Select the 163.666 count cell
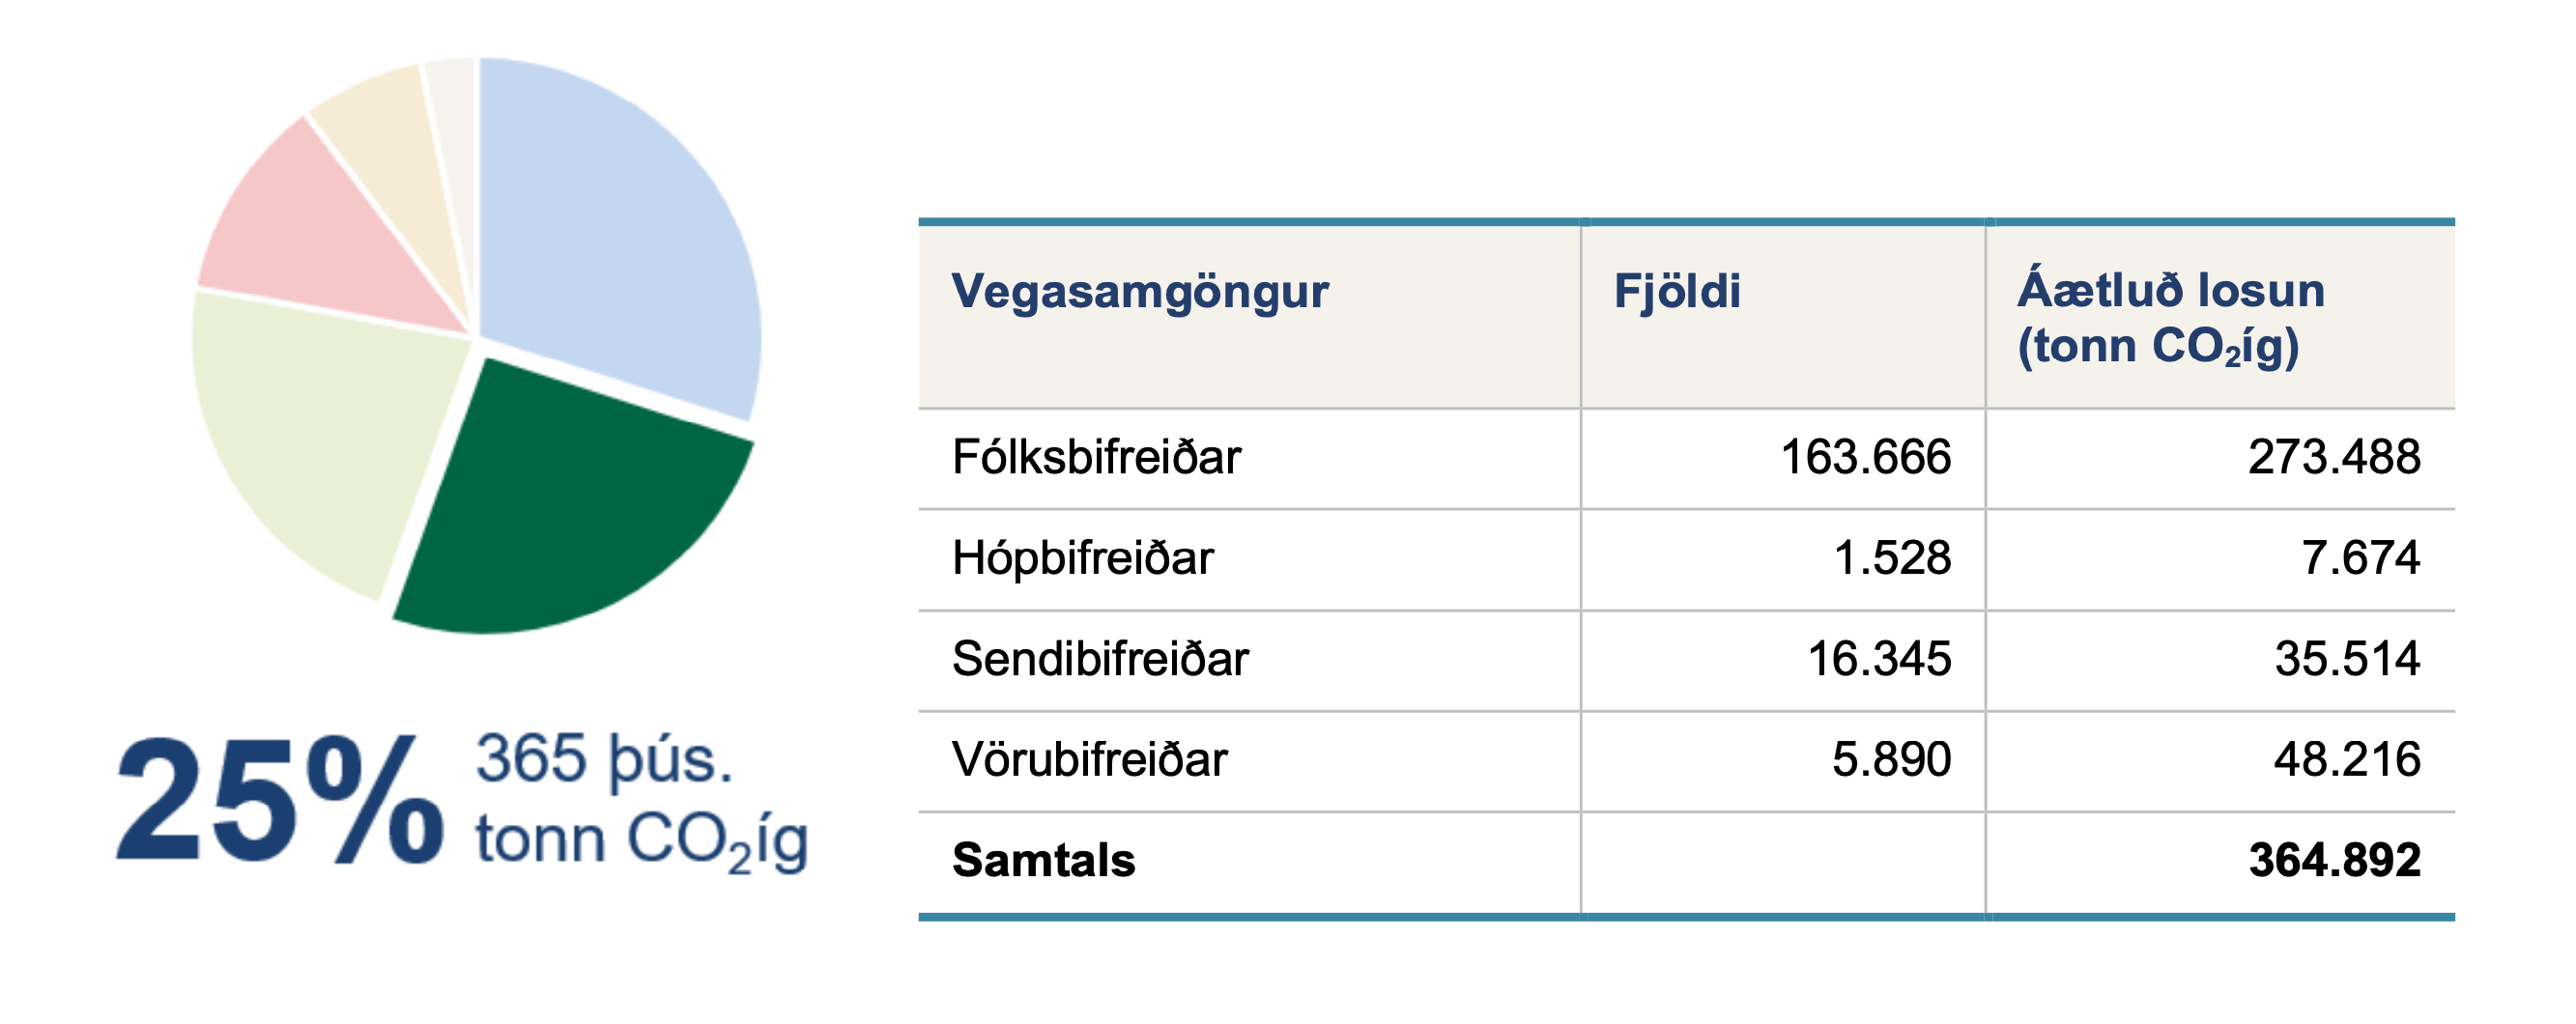This screenshot has height=1024, width=2576. [1865, 457]
